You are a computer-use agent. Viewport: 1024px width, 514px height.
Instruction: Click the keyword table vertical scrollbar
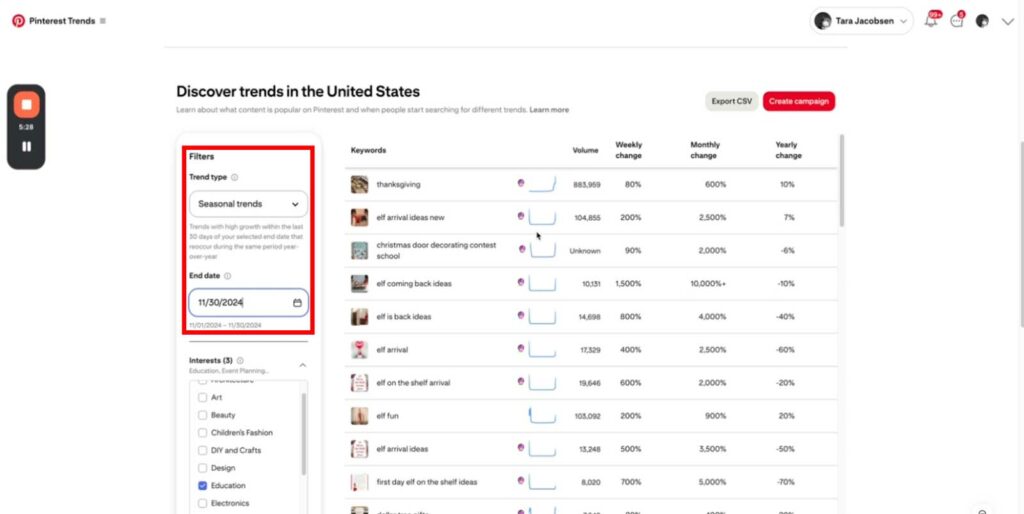(841, 180)
